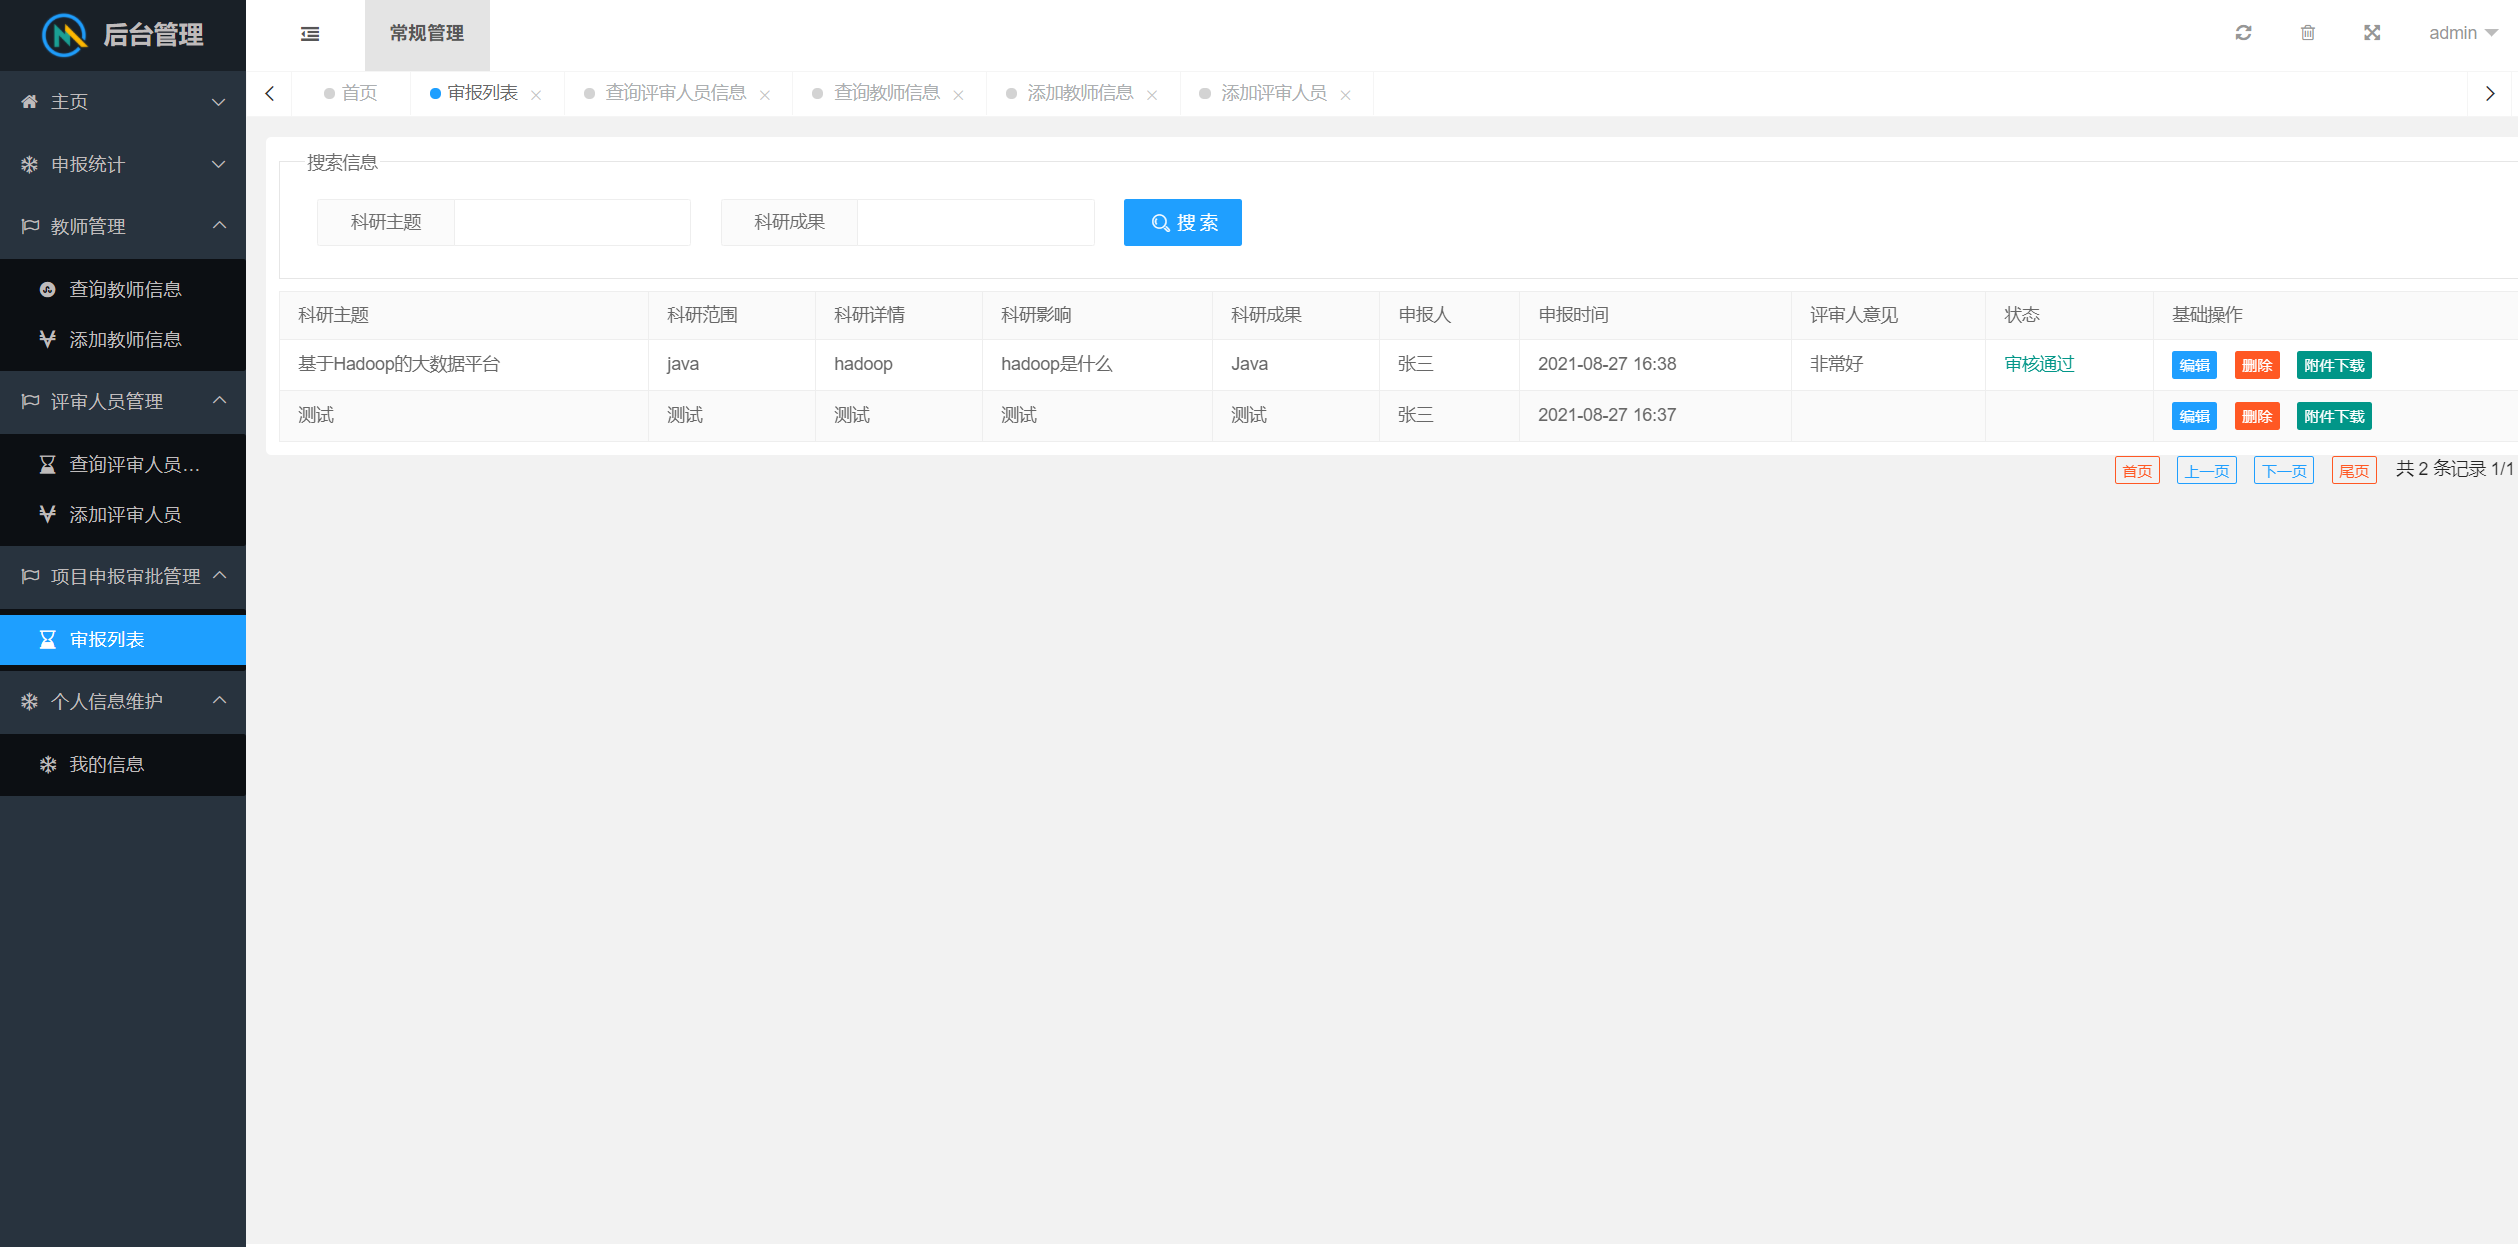Open the admin user dropdown
Image resolution: width=2518 pixels, height=1247 pixels.
pos(2462,33)
